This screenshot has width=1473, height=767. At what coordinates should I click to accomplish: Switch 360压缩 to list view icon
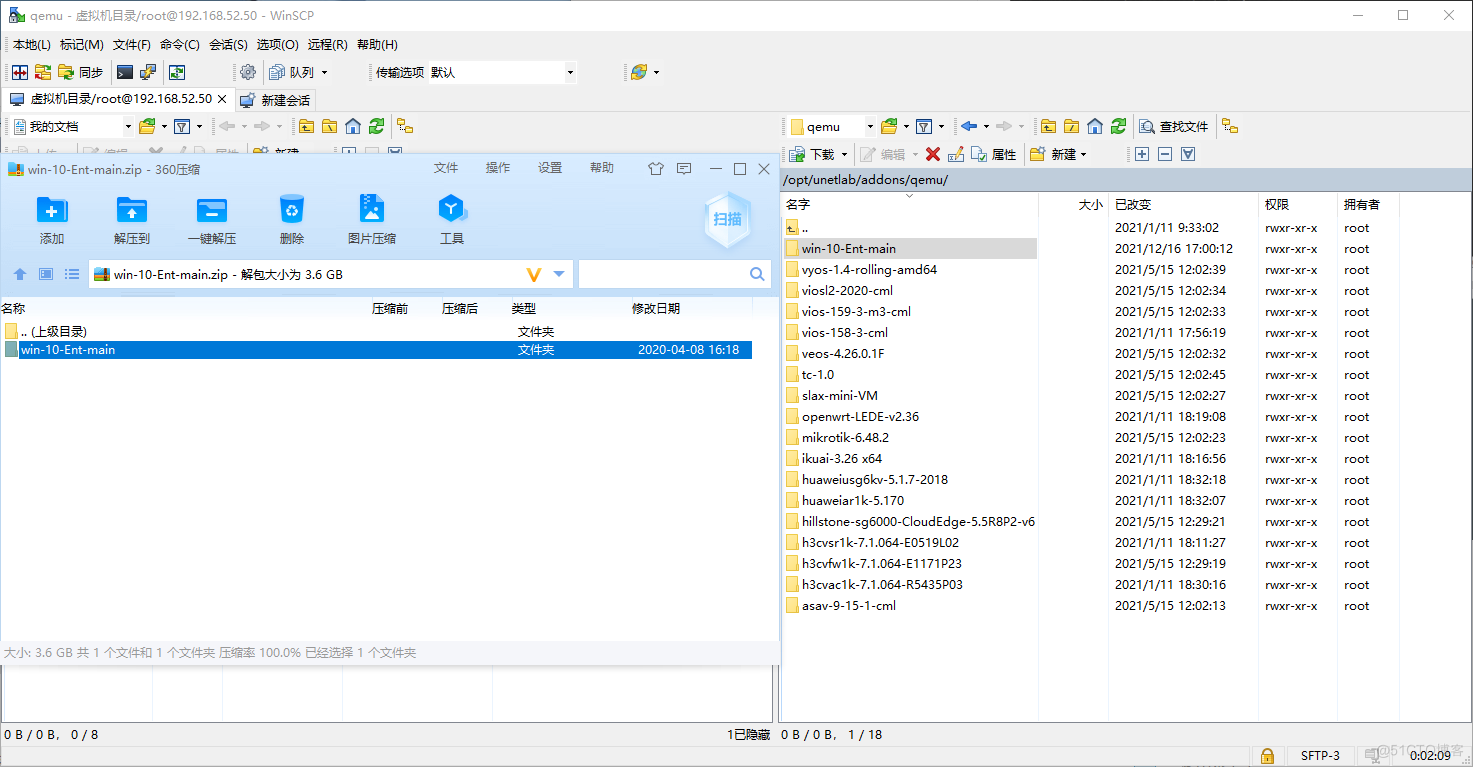(72, 274)
